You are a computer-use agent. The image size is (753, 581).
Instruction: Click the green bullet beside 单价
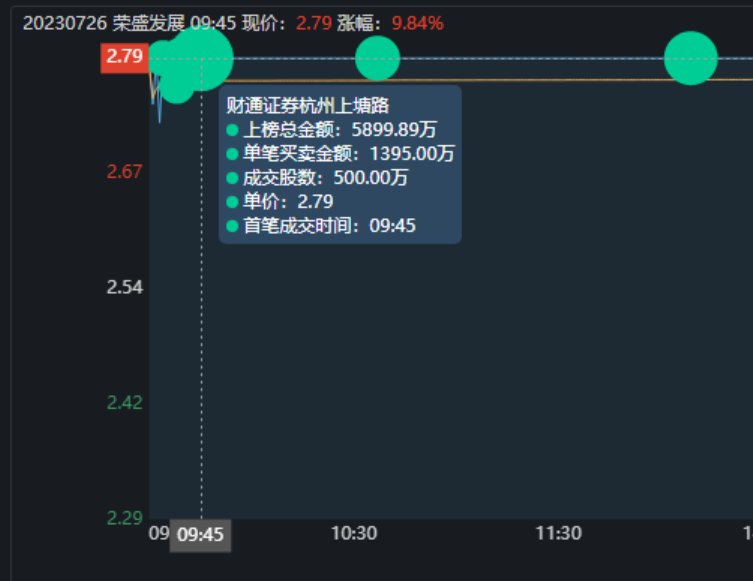click(x=232, y=202)
